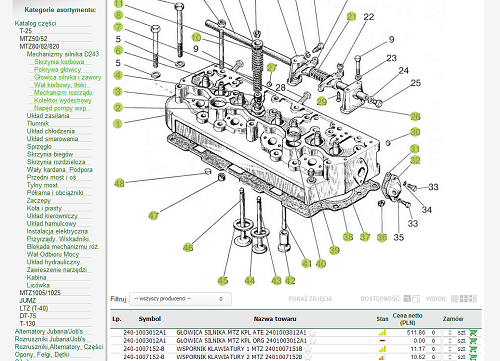Open Głowica silnika i zawory category
The image size is (500, 361).
[67, 77]
